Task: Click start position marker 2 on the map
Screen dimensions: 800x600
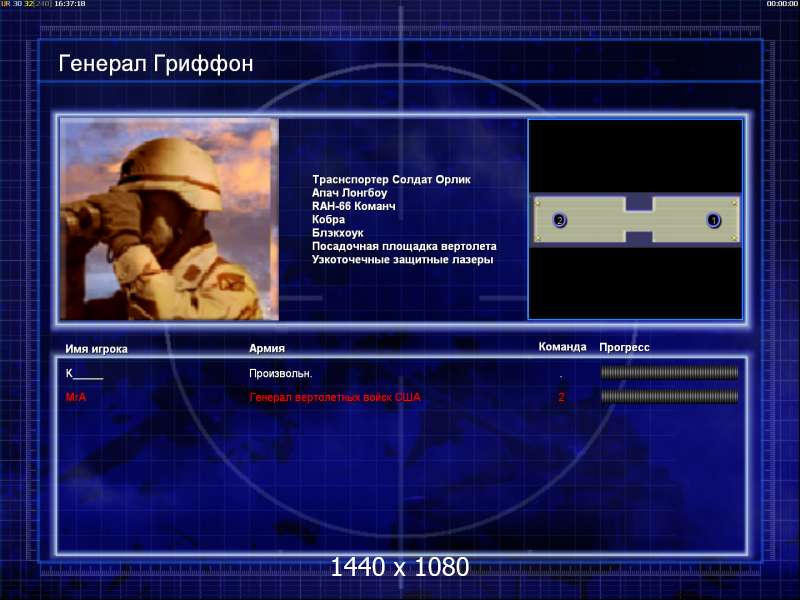Action: click(x=560, y=220)
